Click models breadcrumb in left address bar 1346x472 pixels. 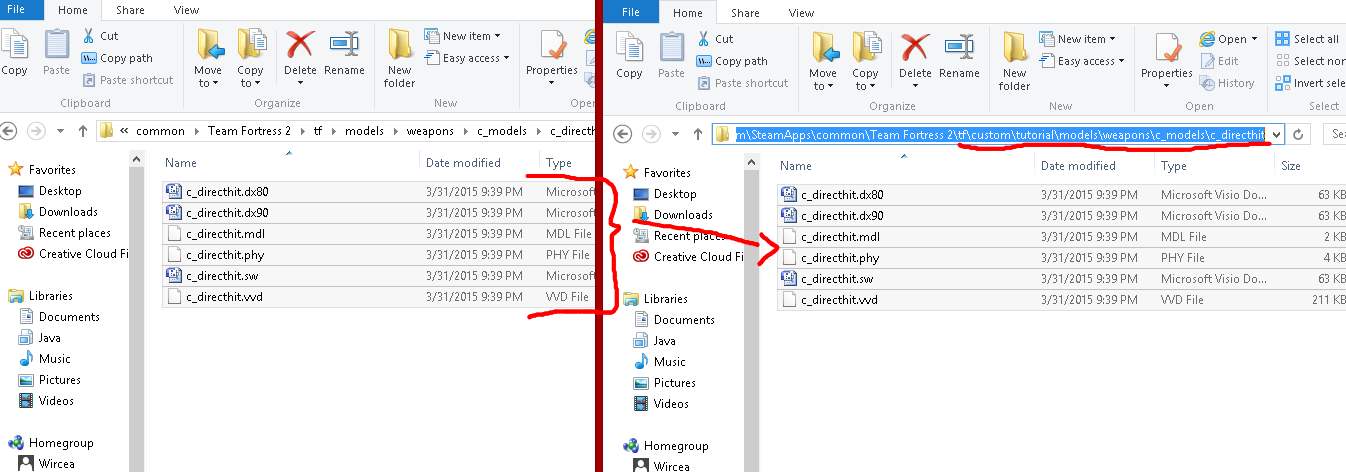coord(364,131)
